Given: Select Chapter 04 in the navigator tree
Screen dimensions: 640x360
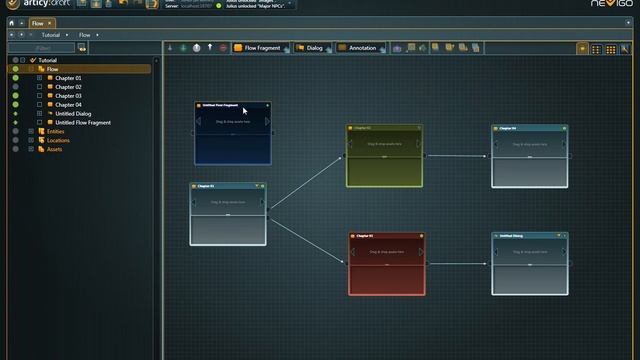Looking at the screenshot, I should pyautogui.click(x=68, y=105).
